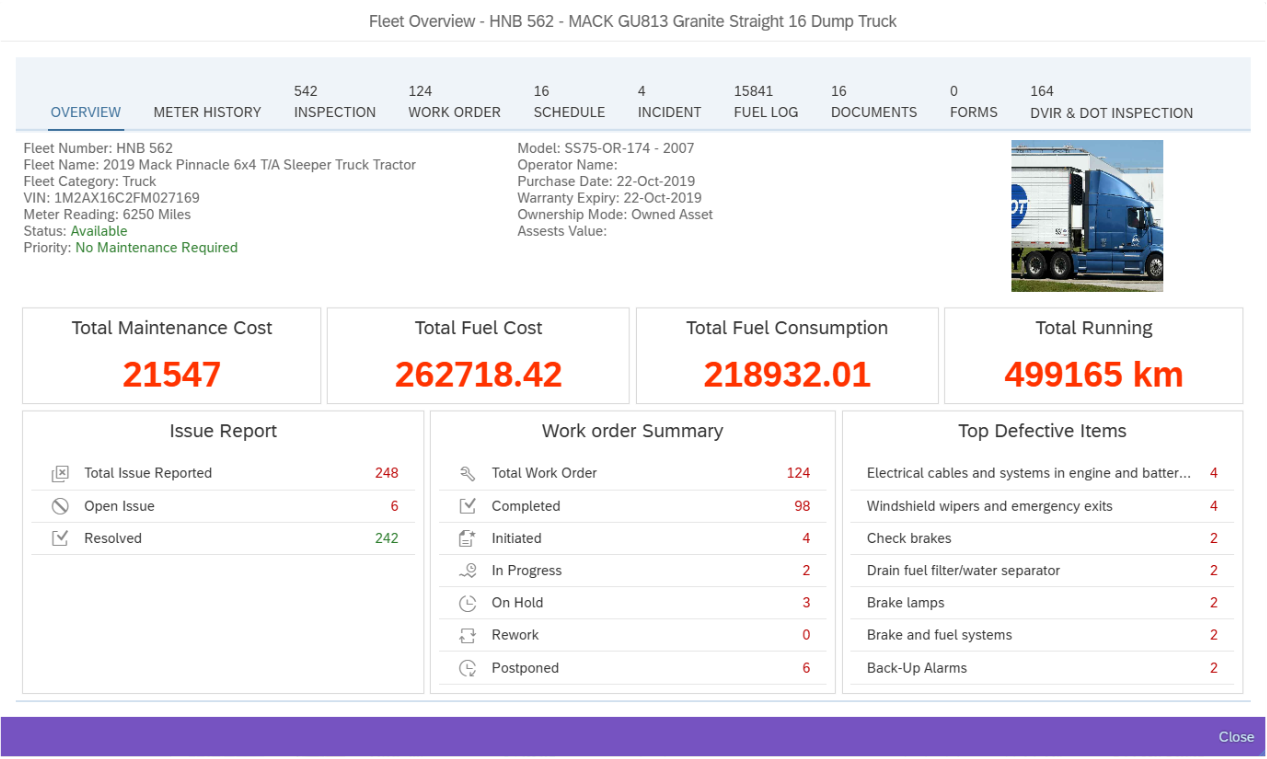
Task: Click the Total Maintenance Cost card
Action: click(x=171, y=355)
